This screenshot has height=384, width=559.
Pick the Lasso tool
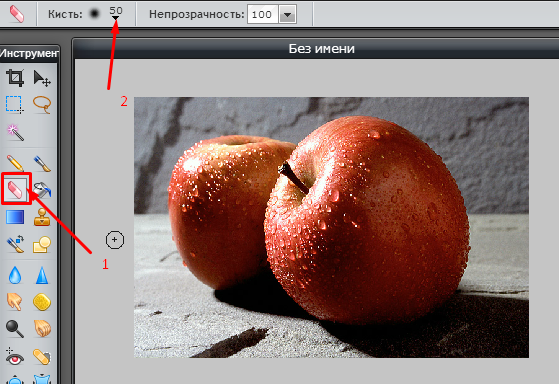click(x=42, y=104)
